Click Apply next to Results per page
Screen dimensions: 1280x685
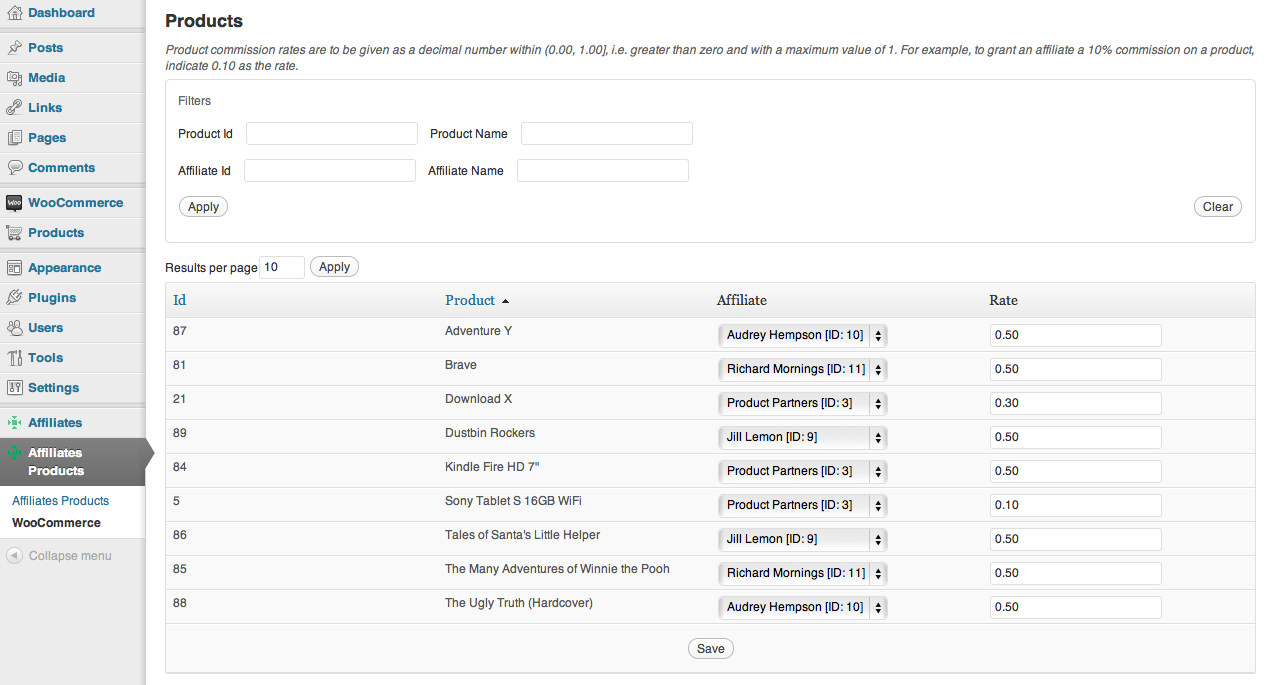pos(334,267)
